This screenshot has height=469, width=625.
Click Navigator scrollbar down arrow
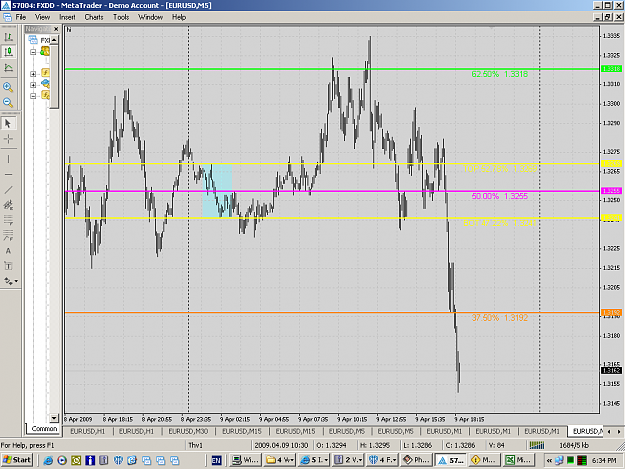[x=54, y=418]
